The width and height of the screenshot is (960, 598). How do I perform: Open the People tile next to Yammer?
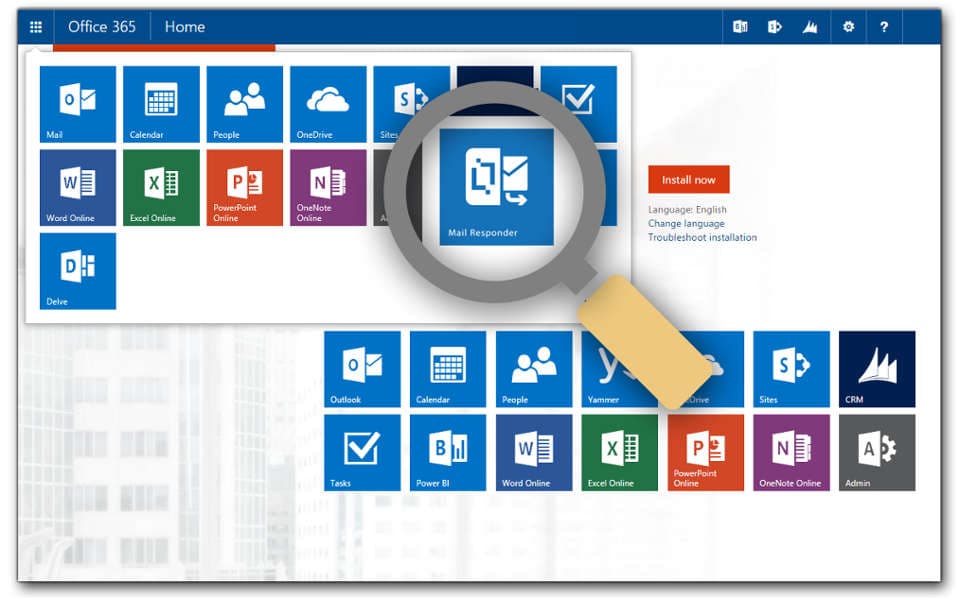[534, 369]
